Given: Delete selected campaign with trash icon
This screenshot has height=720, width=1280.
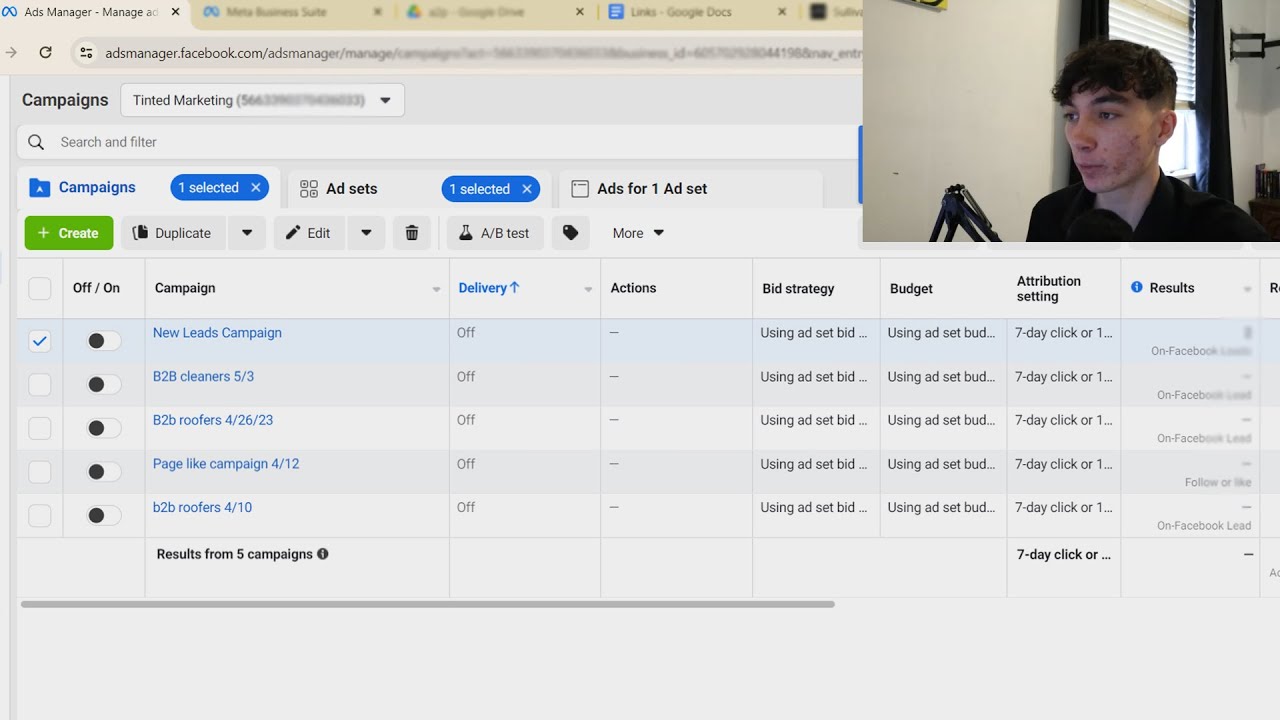Looking at the screenshot, I should point(412,233).
